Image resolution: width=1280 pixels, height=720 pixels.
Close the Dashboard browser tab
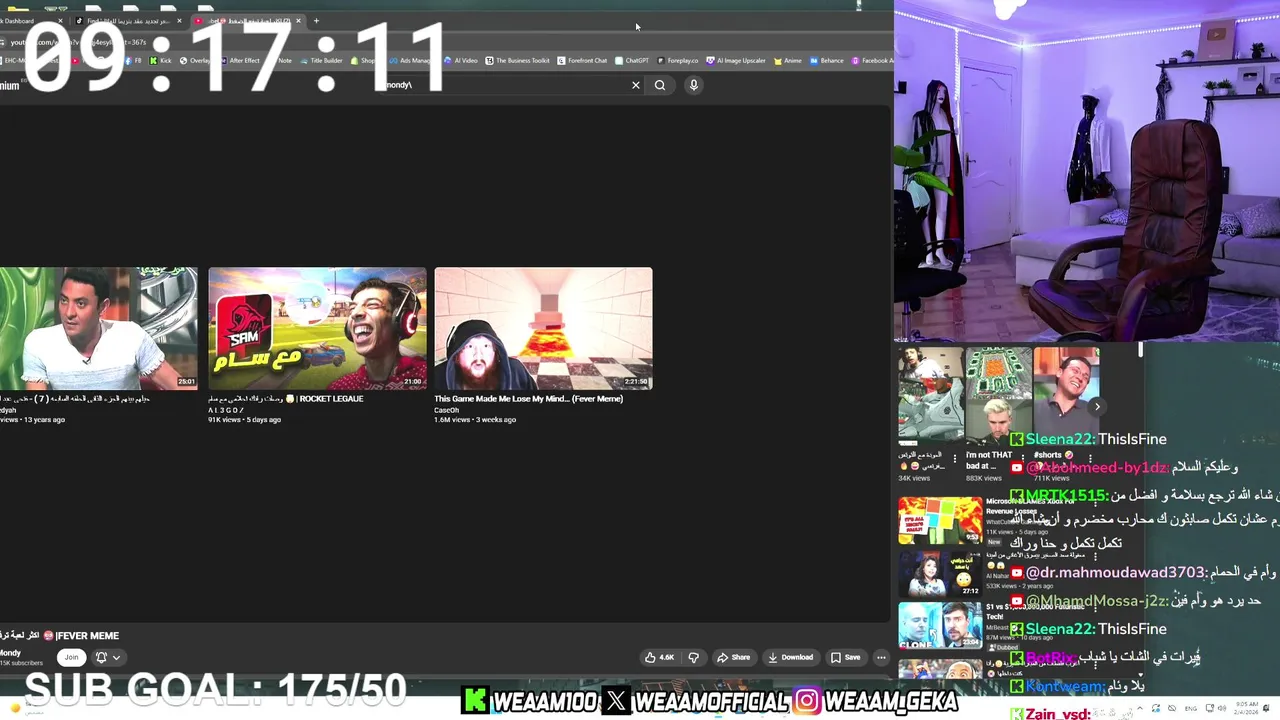pyautogui.click(x=60, y=21)
